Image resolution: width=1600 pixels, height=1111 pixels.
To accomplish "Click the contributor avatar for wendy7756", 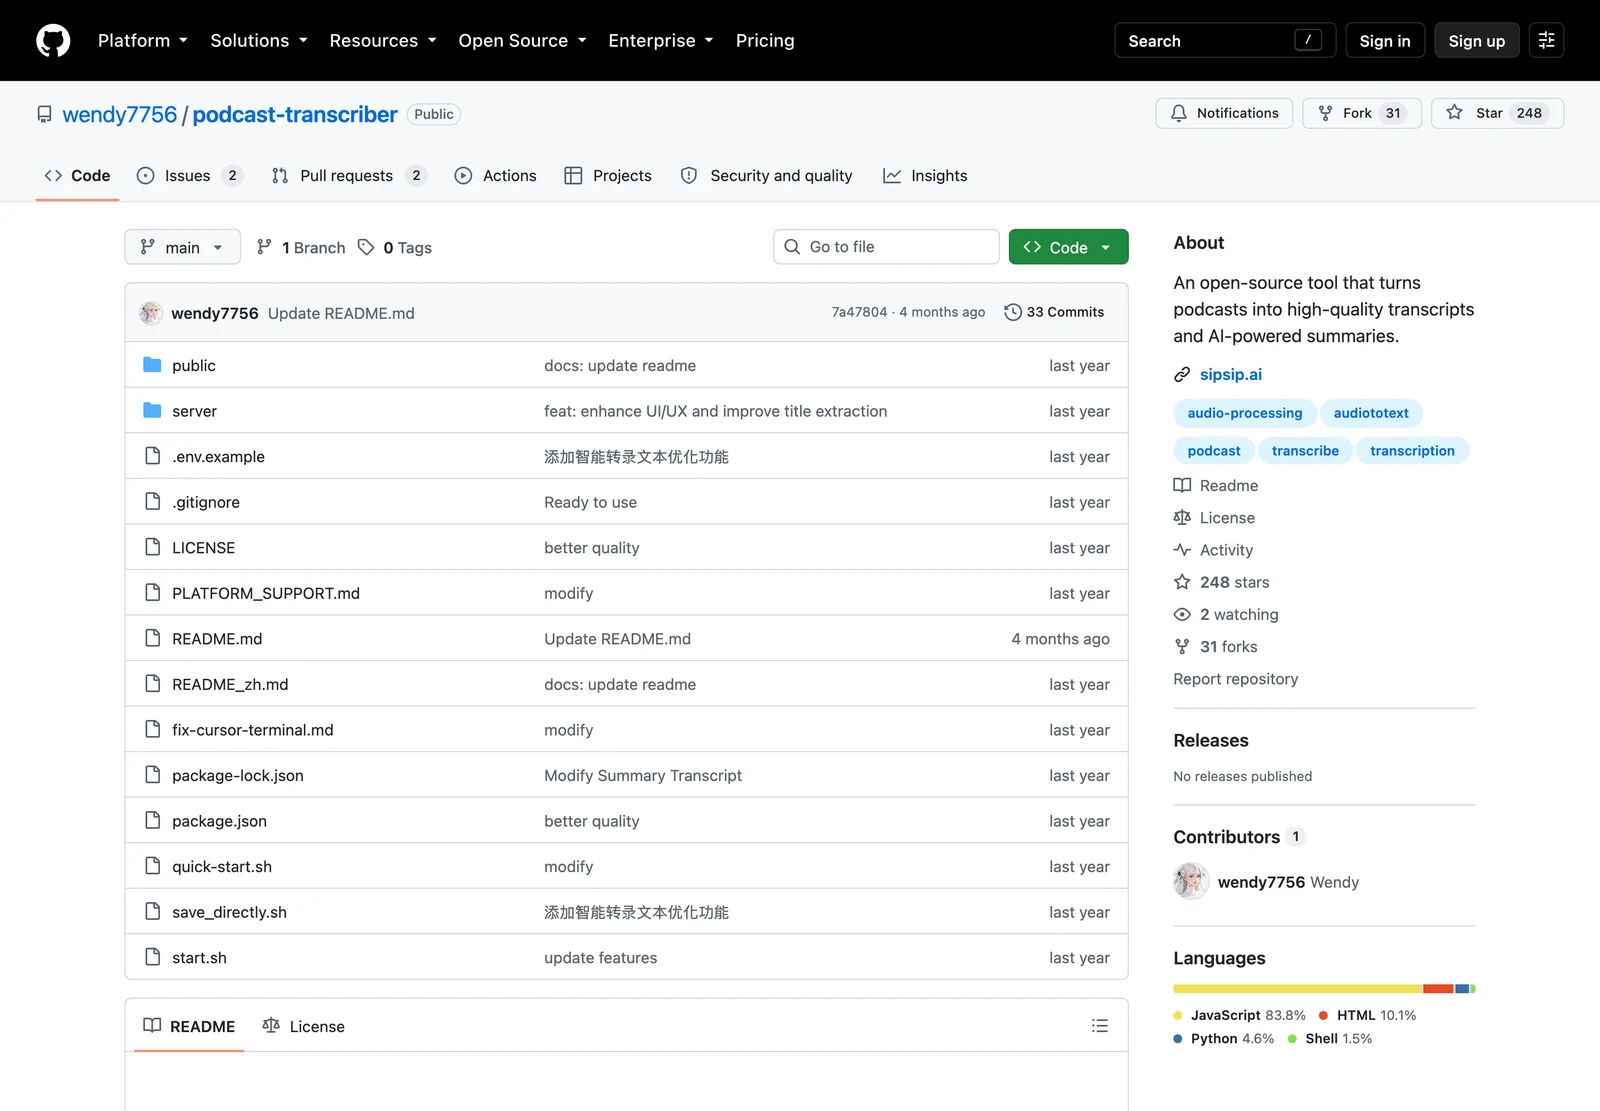I will click(1191, 882).
